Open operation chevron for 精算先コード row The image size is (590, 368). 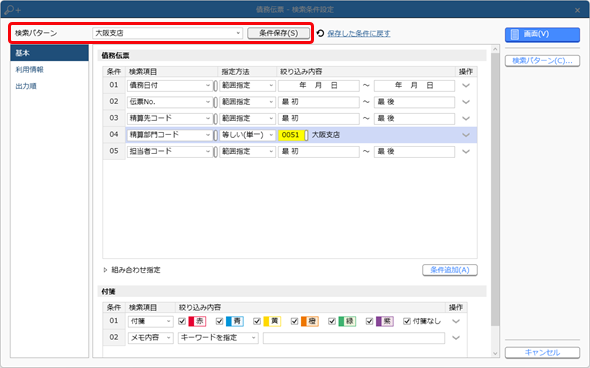click(466, 119)
